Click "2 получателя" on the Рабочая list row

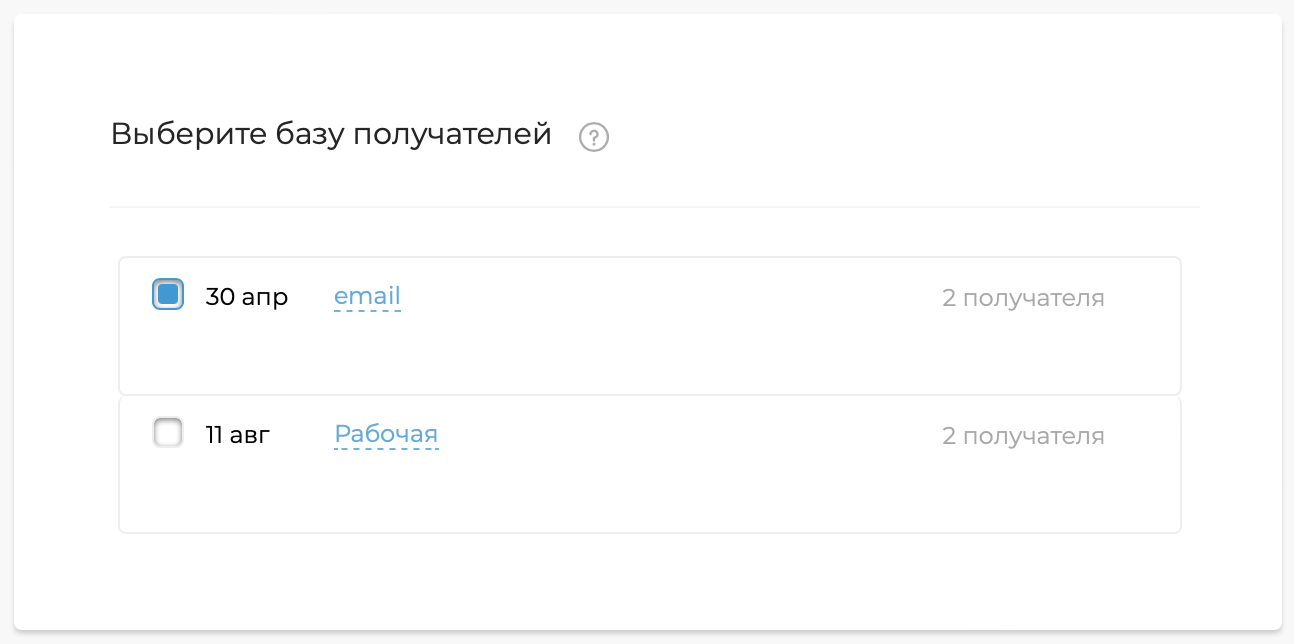[x=1023, y=435]
